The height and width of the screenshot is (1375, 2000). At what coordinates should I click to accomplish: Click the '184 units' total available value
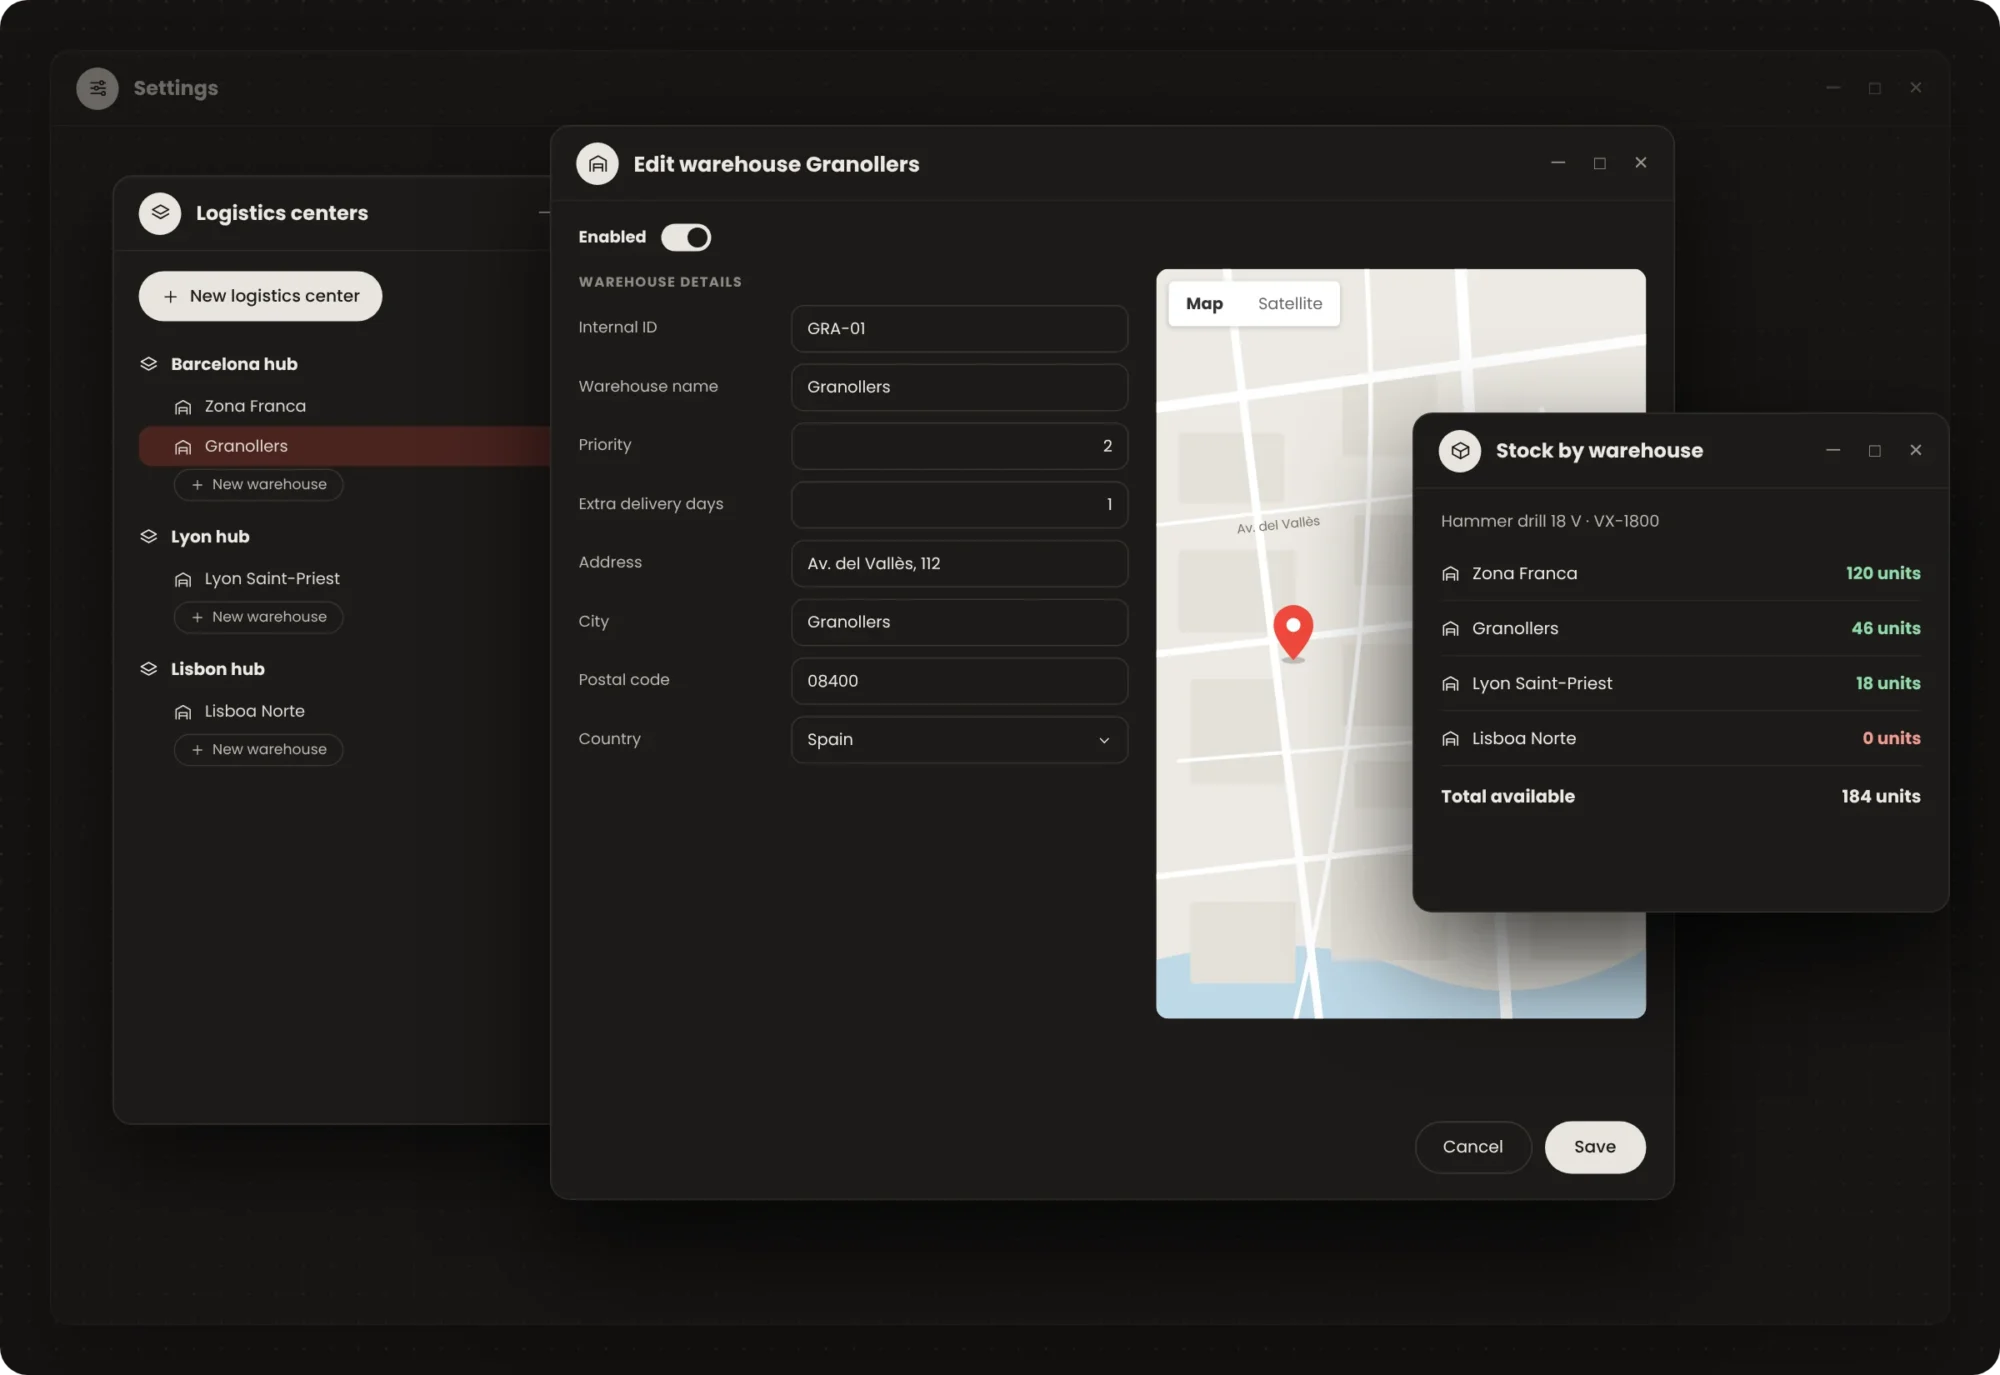pos(1881,796)
